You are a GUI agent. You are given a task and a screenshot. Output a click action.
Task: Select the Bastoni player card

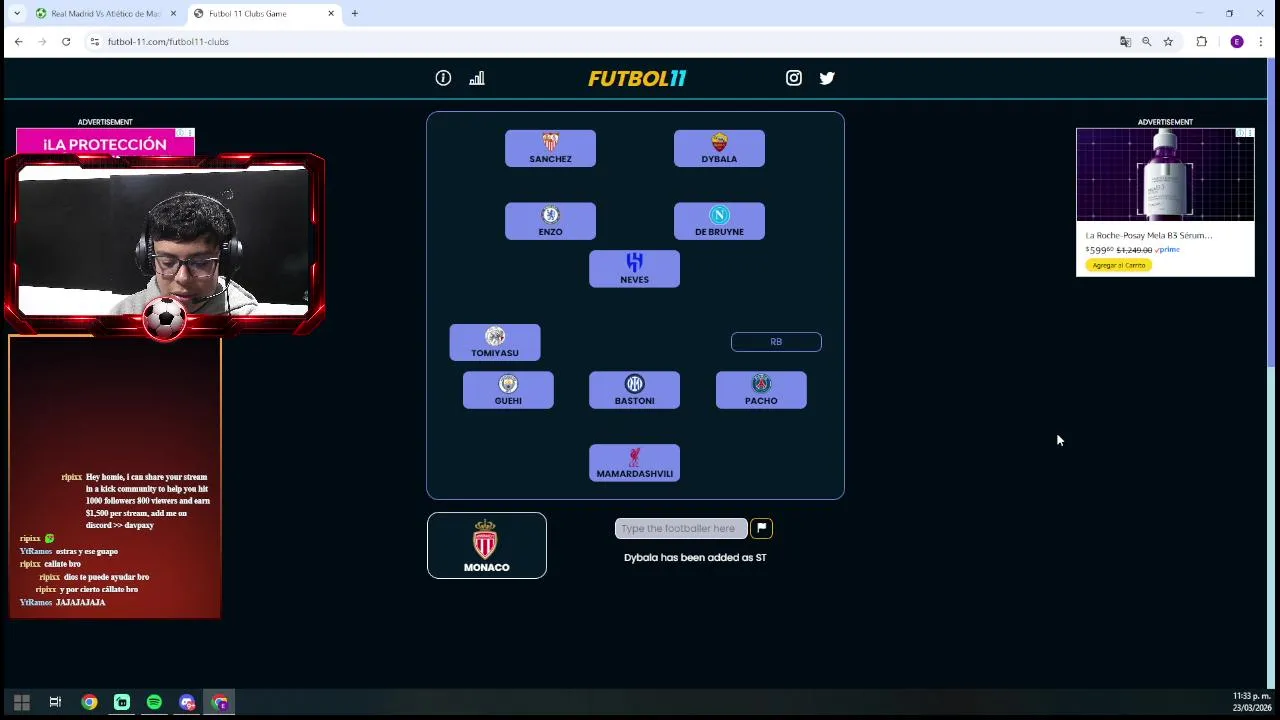pos(634,390)
